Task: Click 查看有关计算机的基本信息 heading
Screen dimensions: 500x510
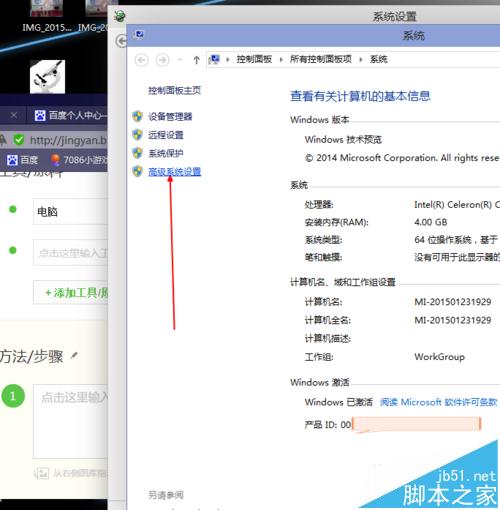Action: click(360, 96)
